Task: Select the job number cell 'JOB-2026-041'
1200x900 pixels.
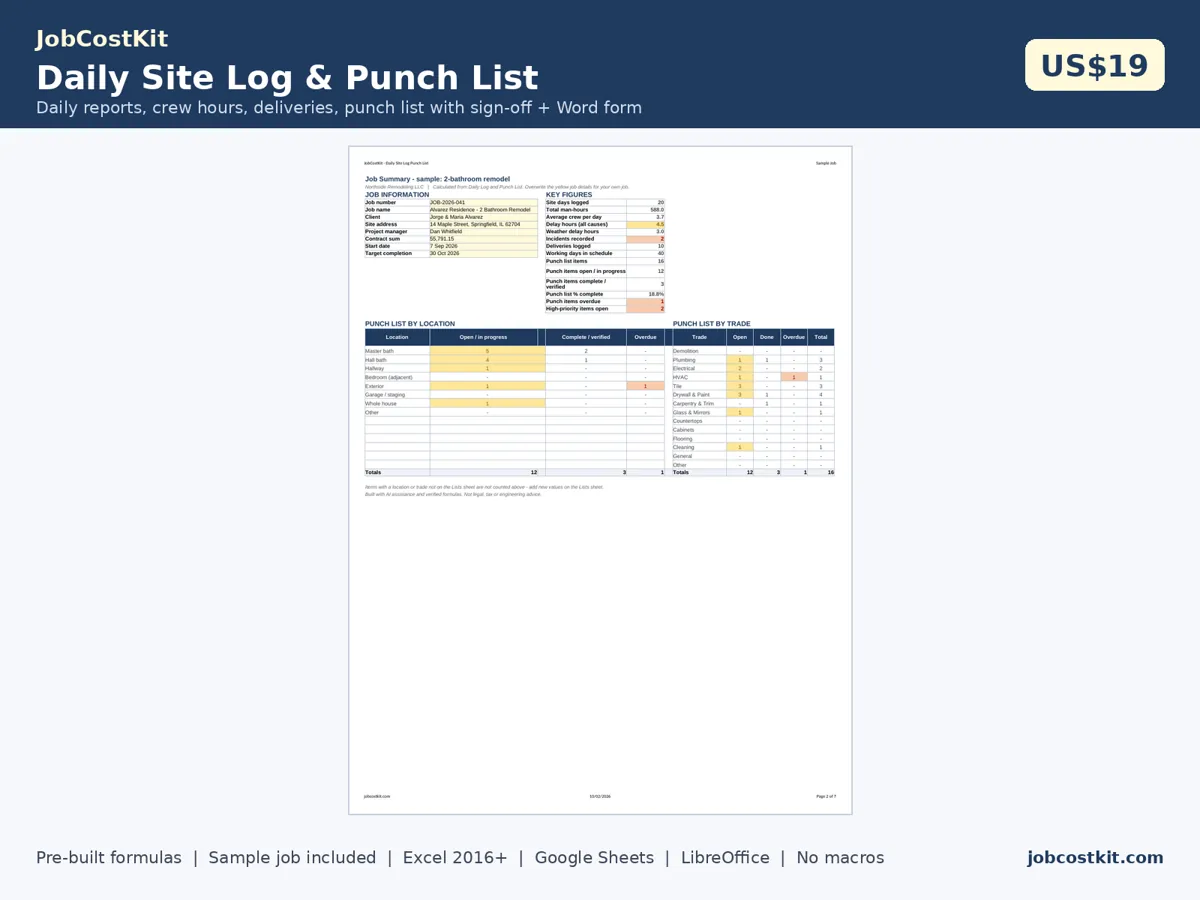Action: pos(483,202)
